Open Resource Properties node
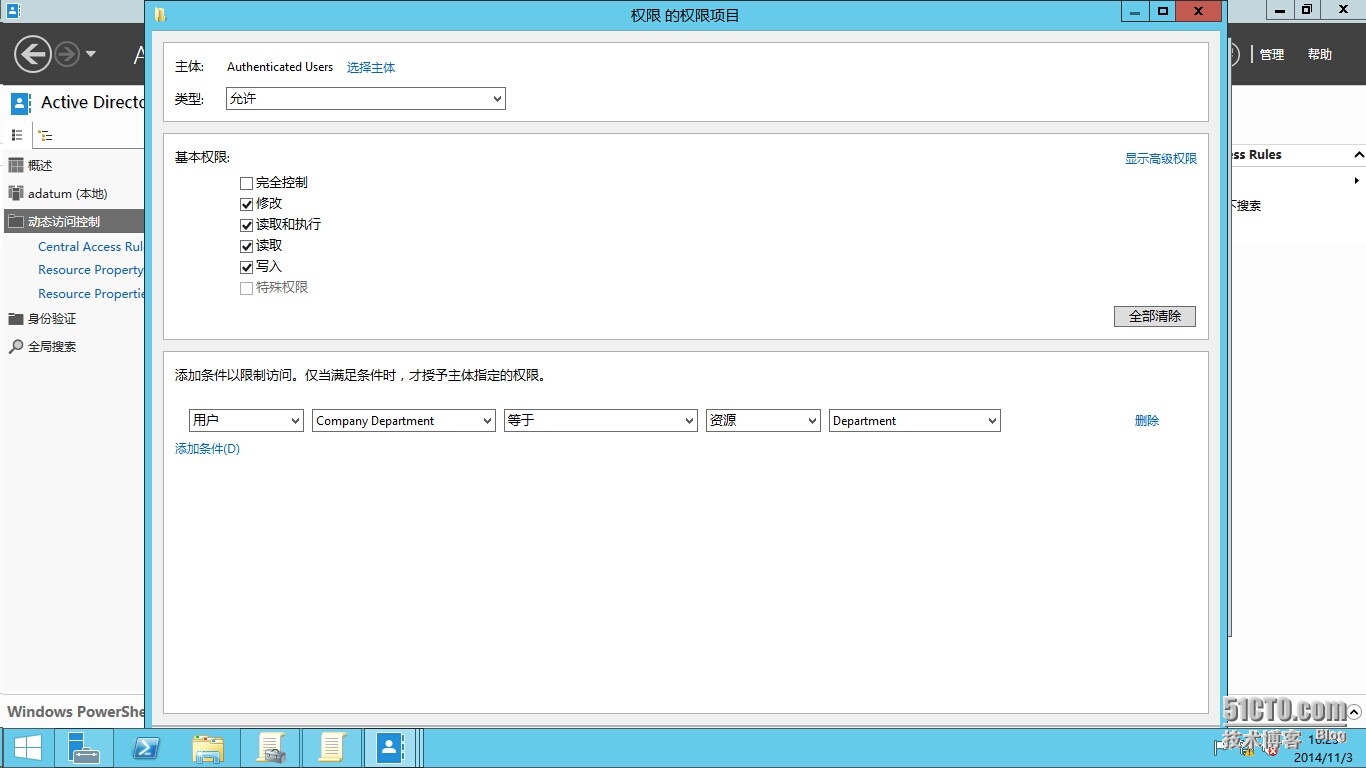1366x768 pixels. click(x=90, y=294)
